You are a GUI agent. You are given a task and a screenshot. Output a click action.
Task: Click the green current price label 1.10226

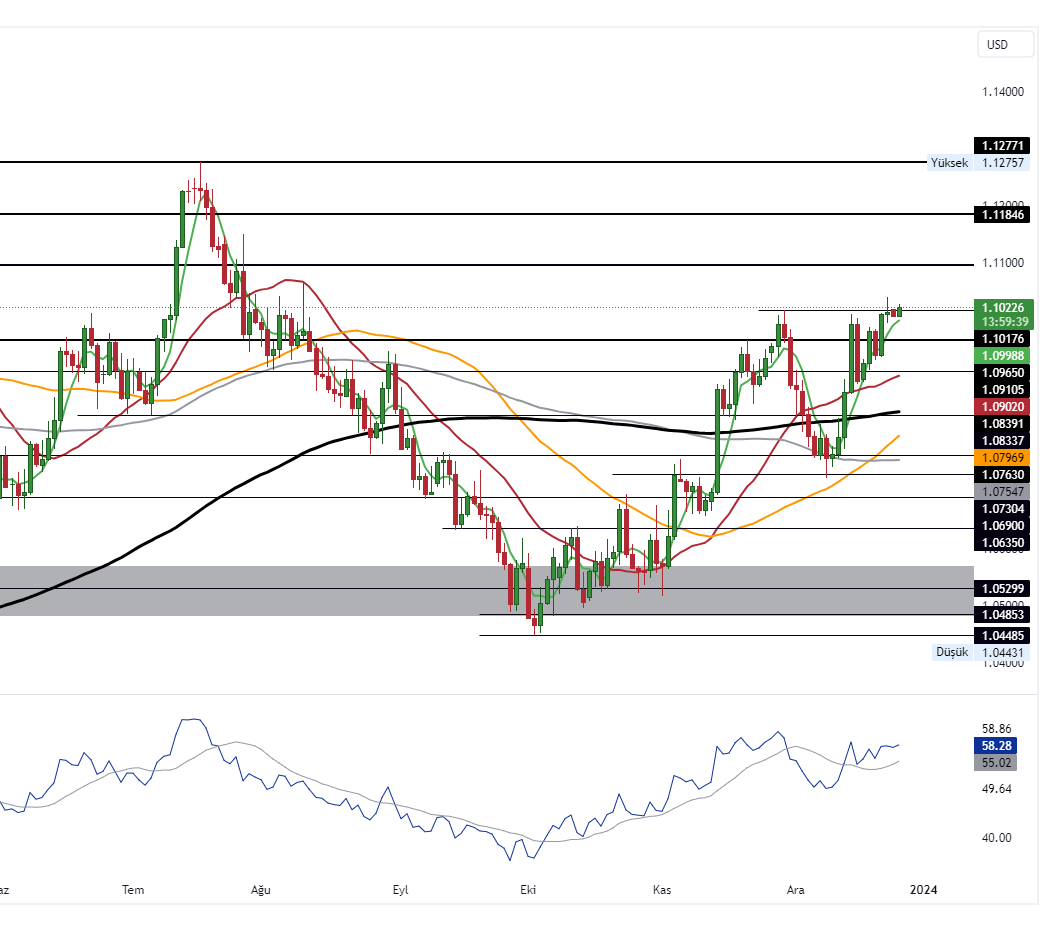(x=1005, y=308)
